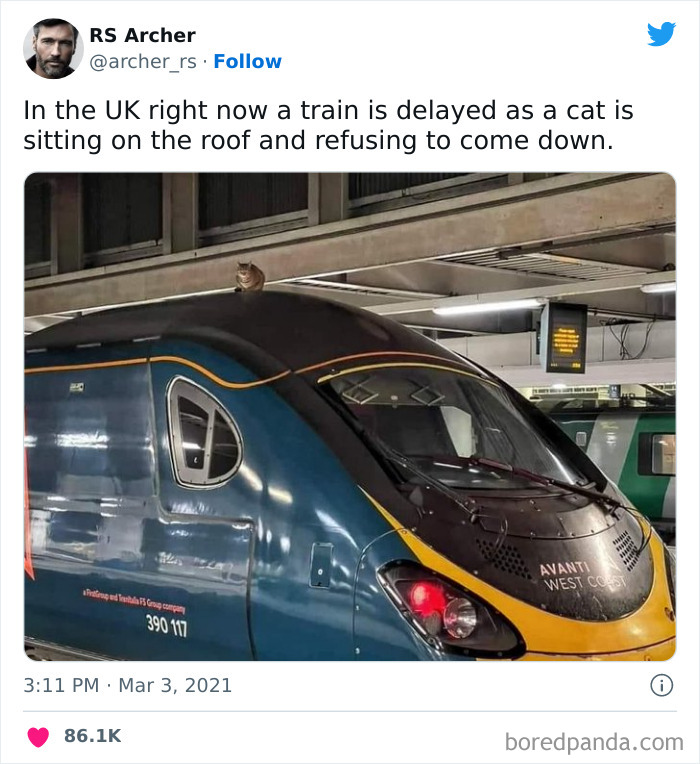This screenshot has height=764, width=700.
Task: View the 86.1K likes count
Action: pos(93,736)
